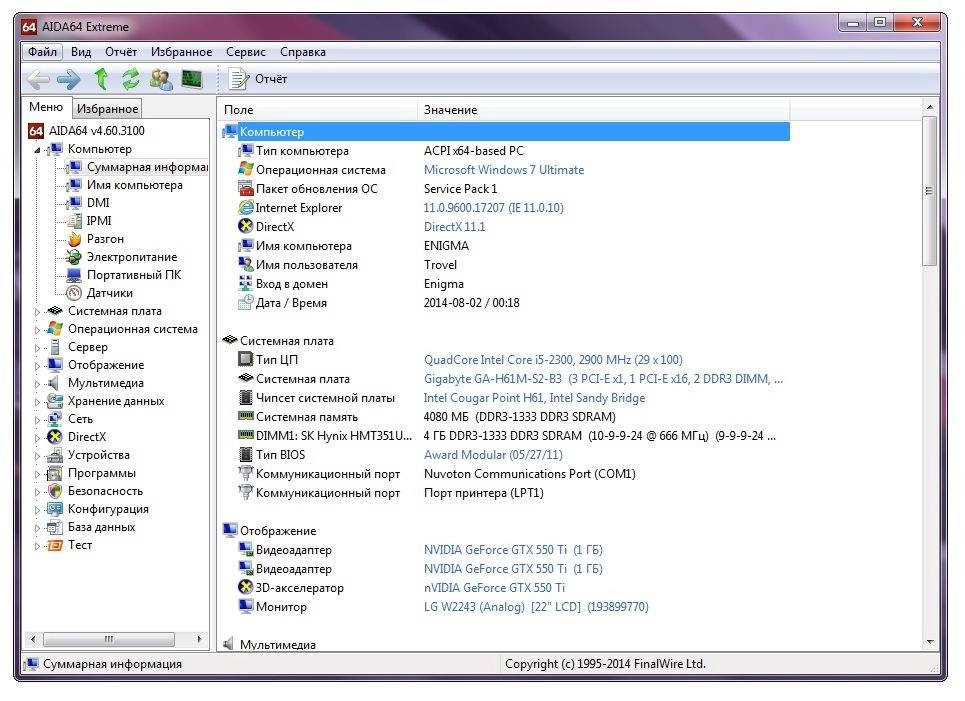Open the Файл menu

pos(42,52)
